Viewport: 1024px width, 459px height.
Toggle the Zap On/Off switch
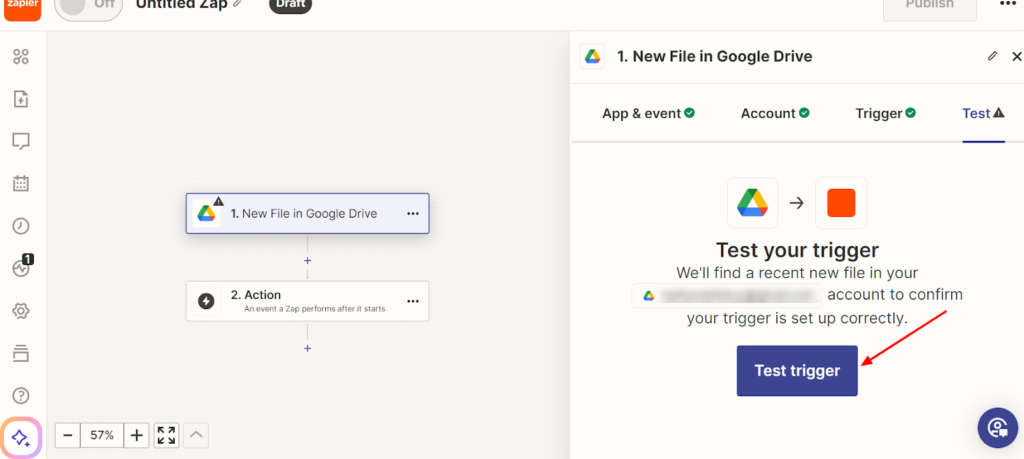pos(87,5)
